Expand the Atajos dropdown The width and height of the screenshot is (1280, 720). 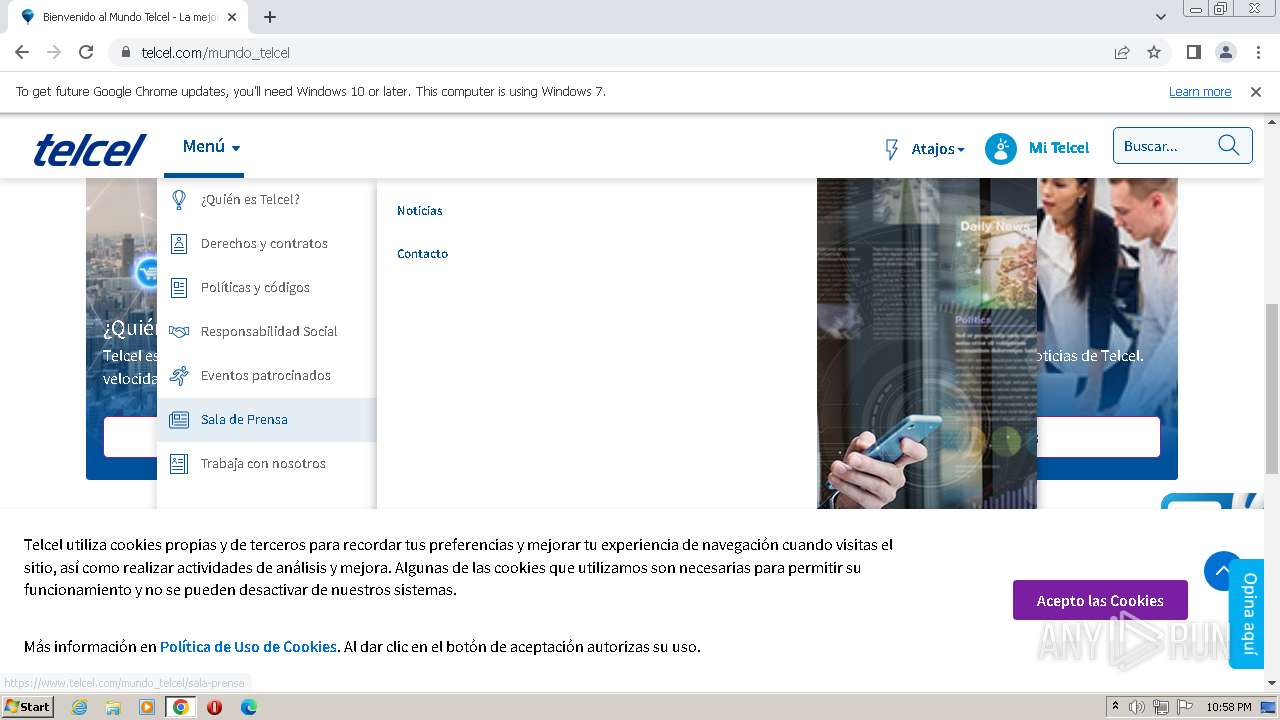(x=938, y=149)
